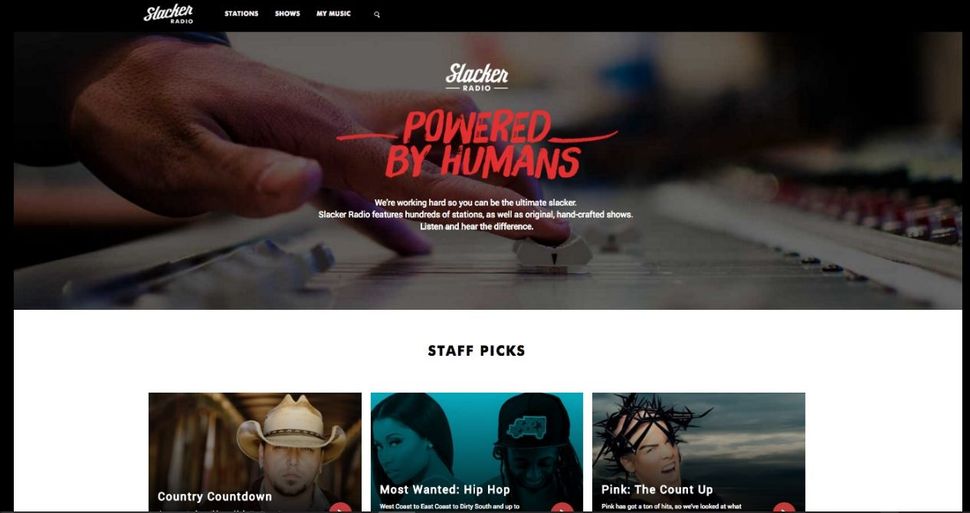The image size is (970, 513).
Task: Click the Slacker Radio hero banner logo
Action: [x=477, y=77]
